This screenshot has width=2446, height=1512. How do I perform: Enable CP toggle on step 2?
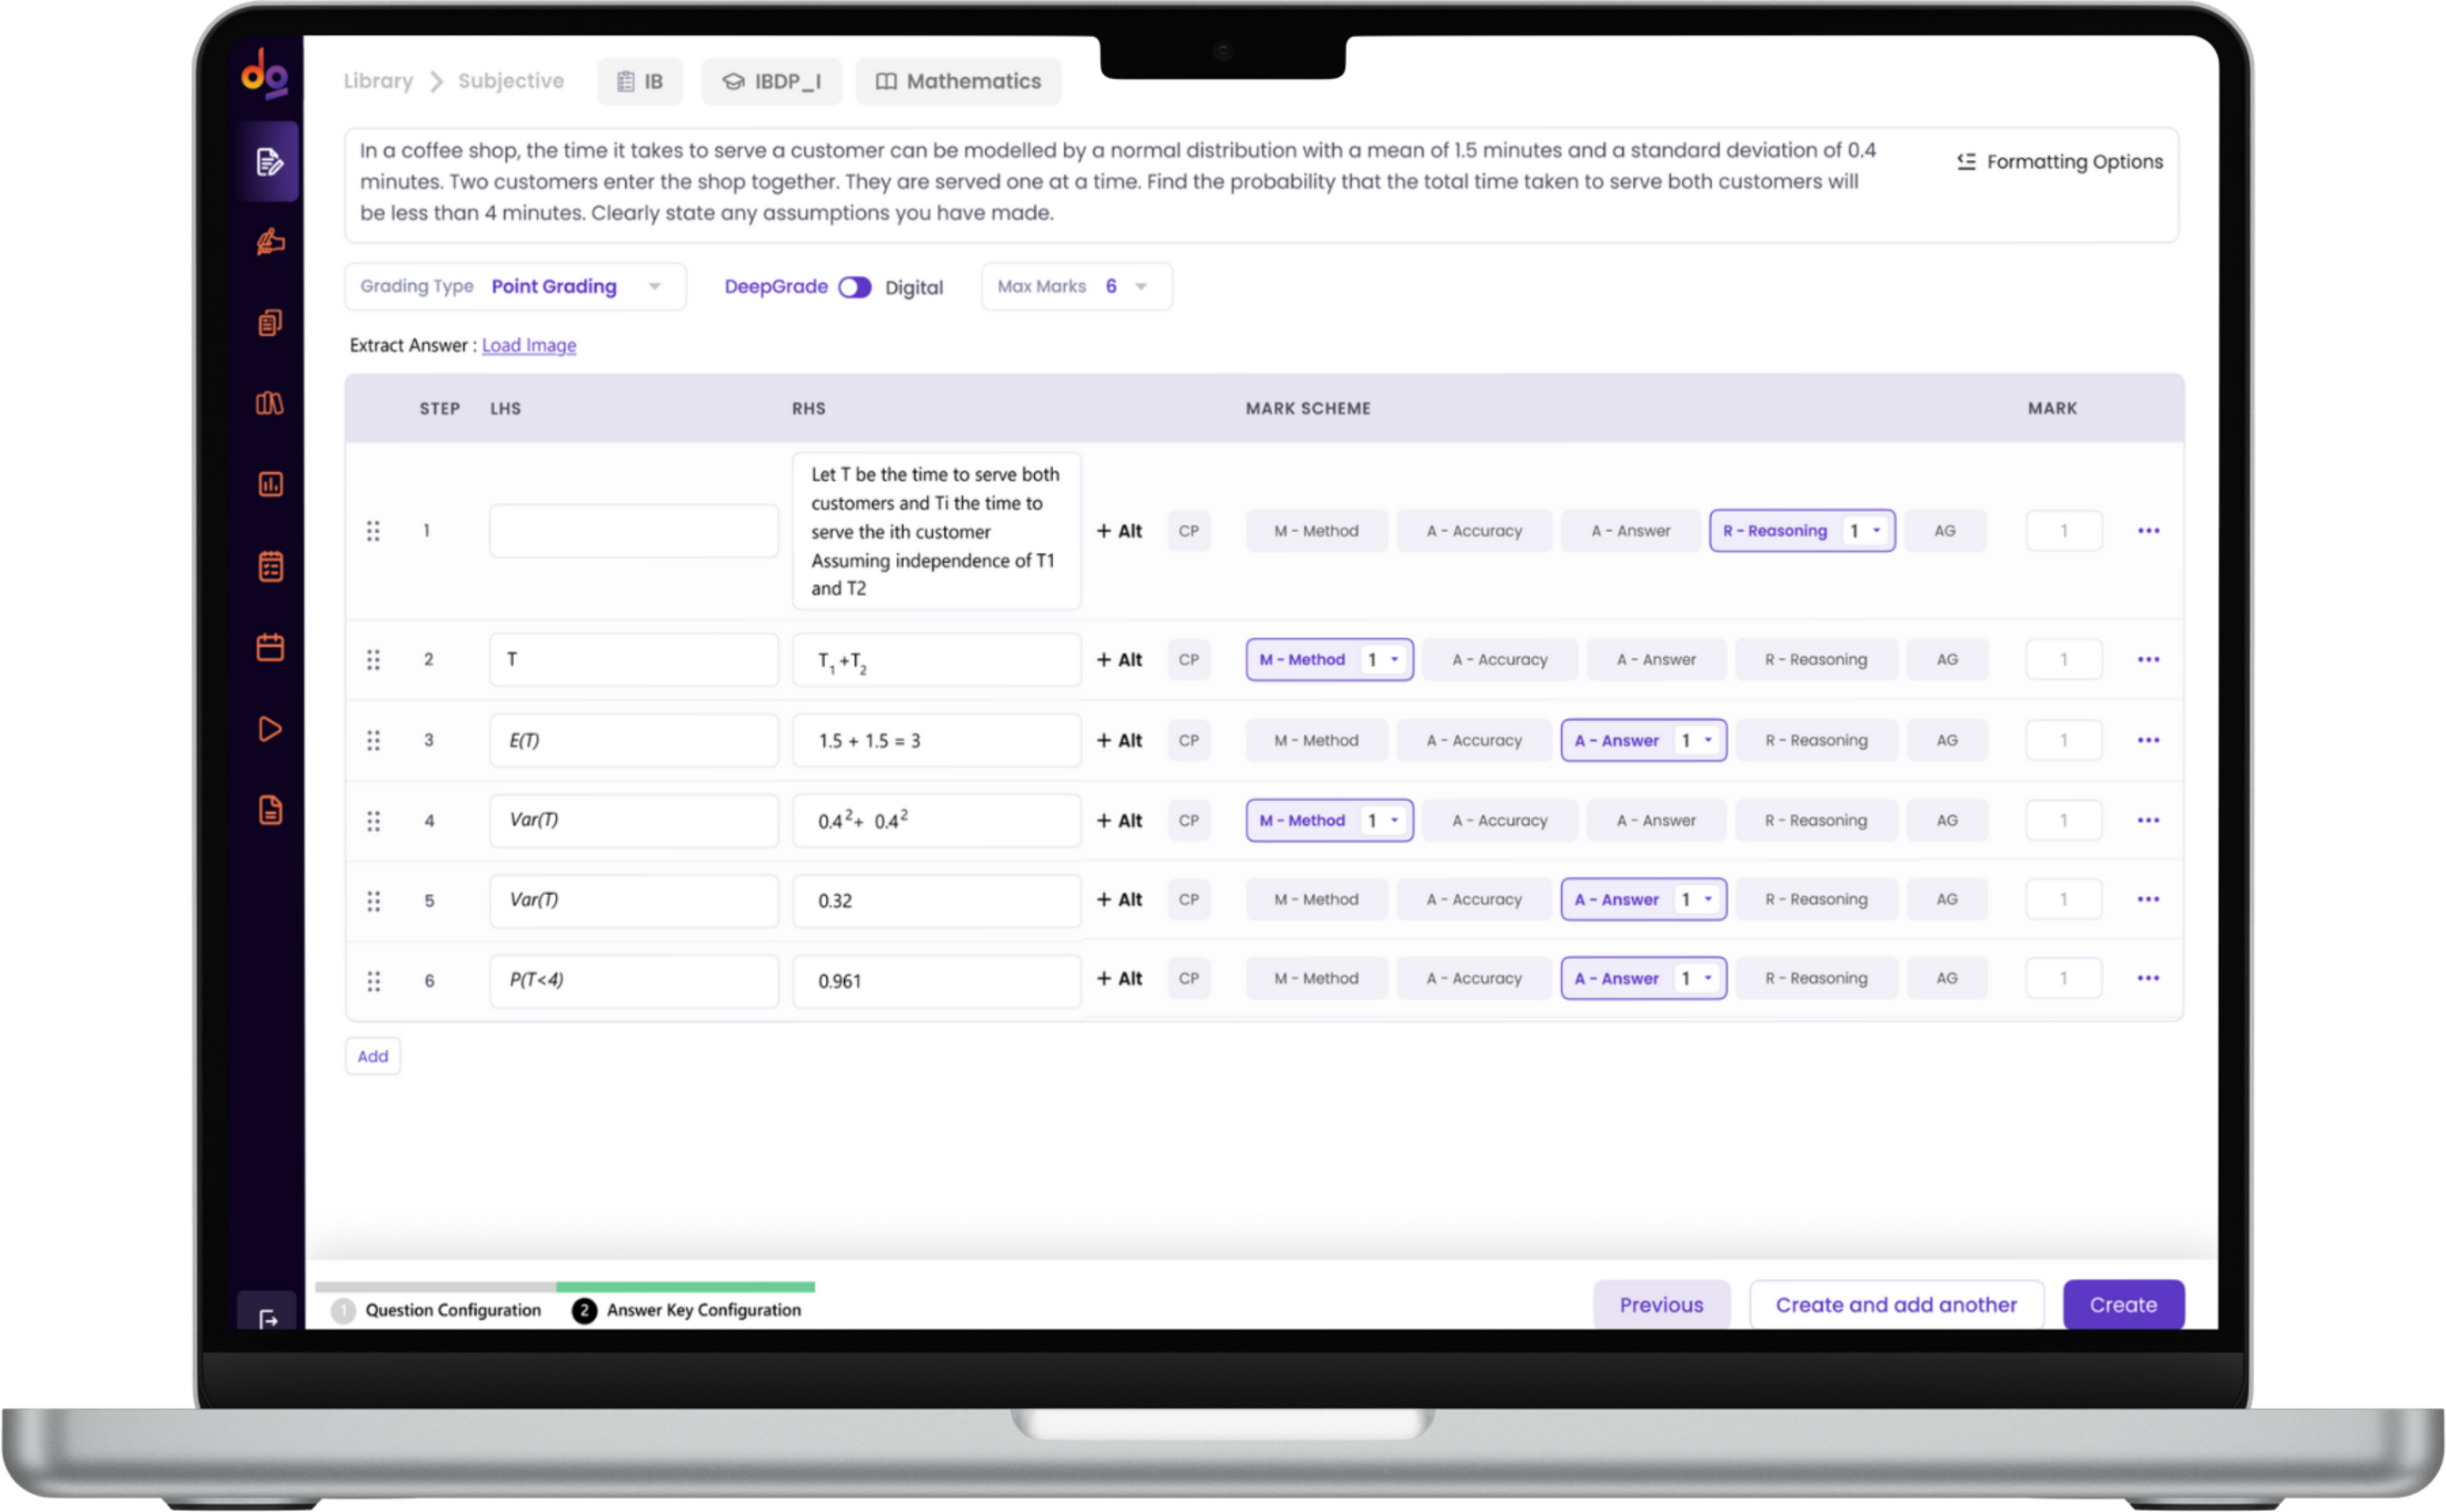[1188, 660]
